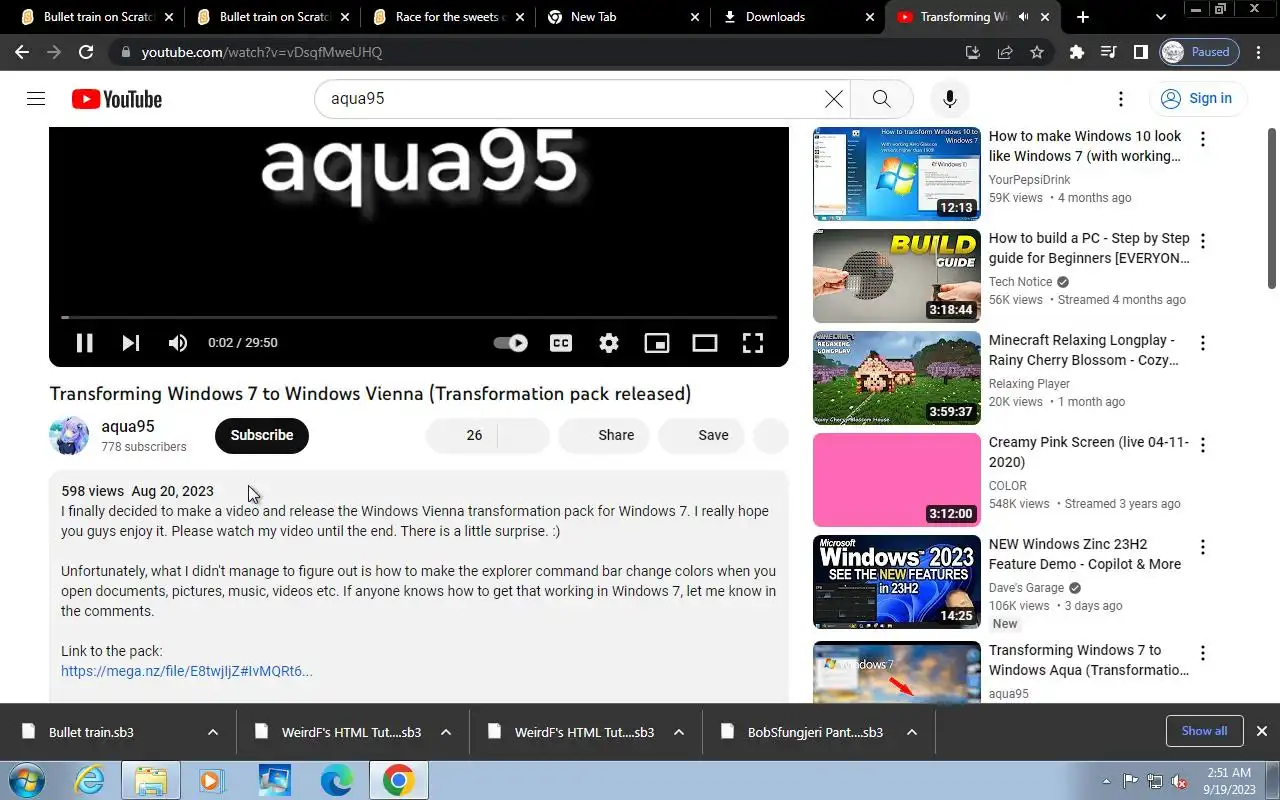
Task: Open the aqua95 channel name link
Action: pyautogui.click(x=128, y=426)
